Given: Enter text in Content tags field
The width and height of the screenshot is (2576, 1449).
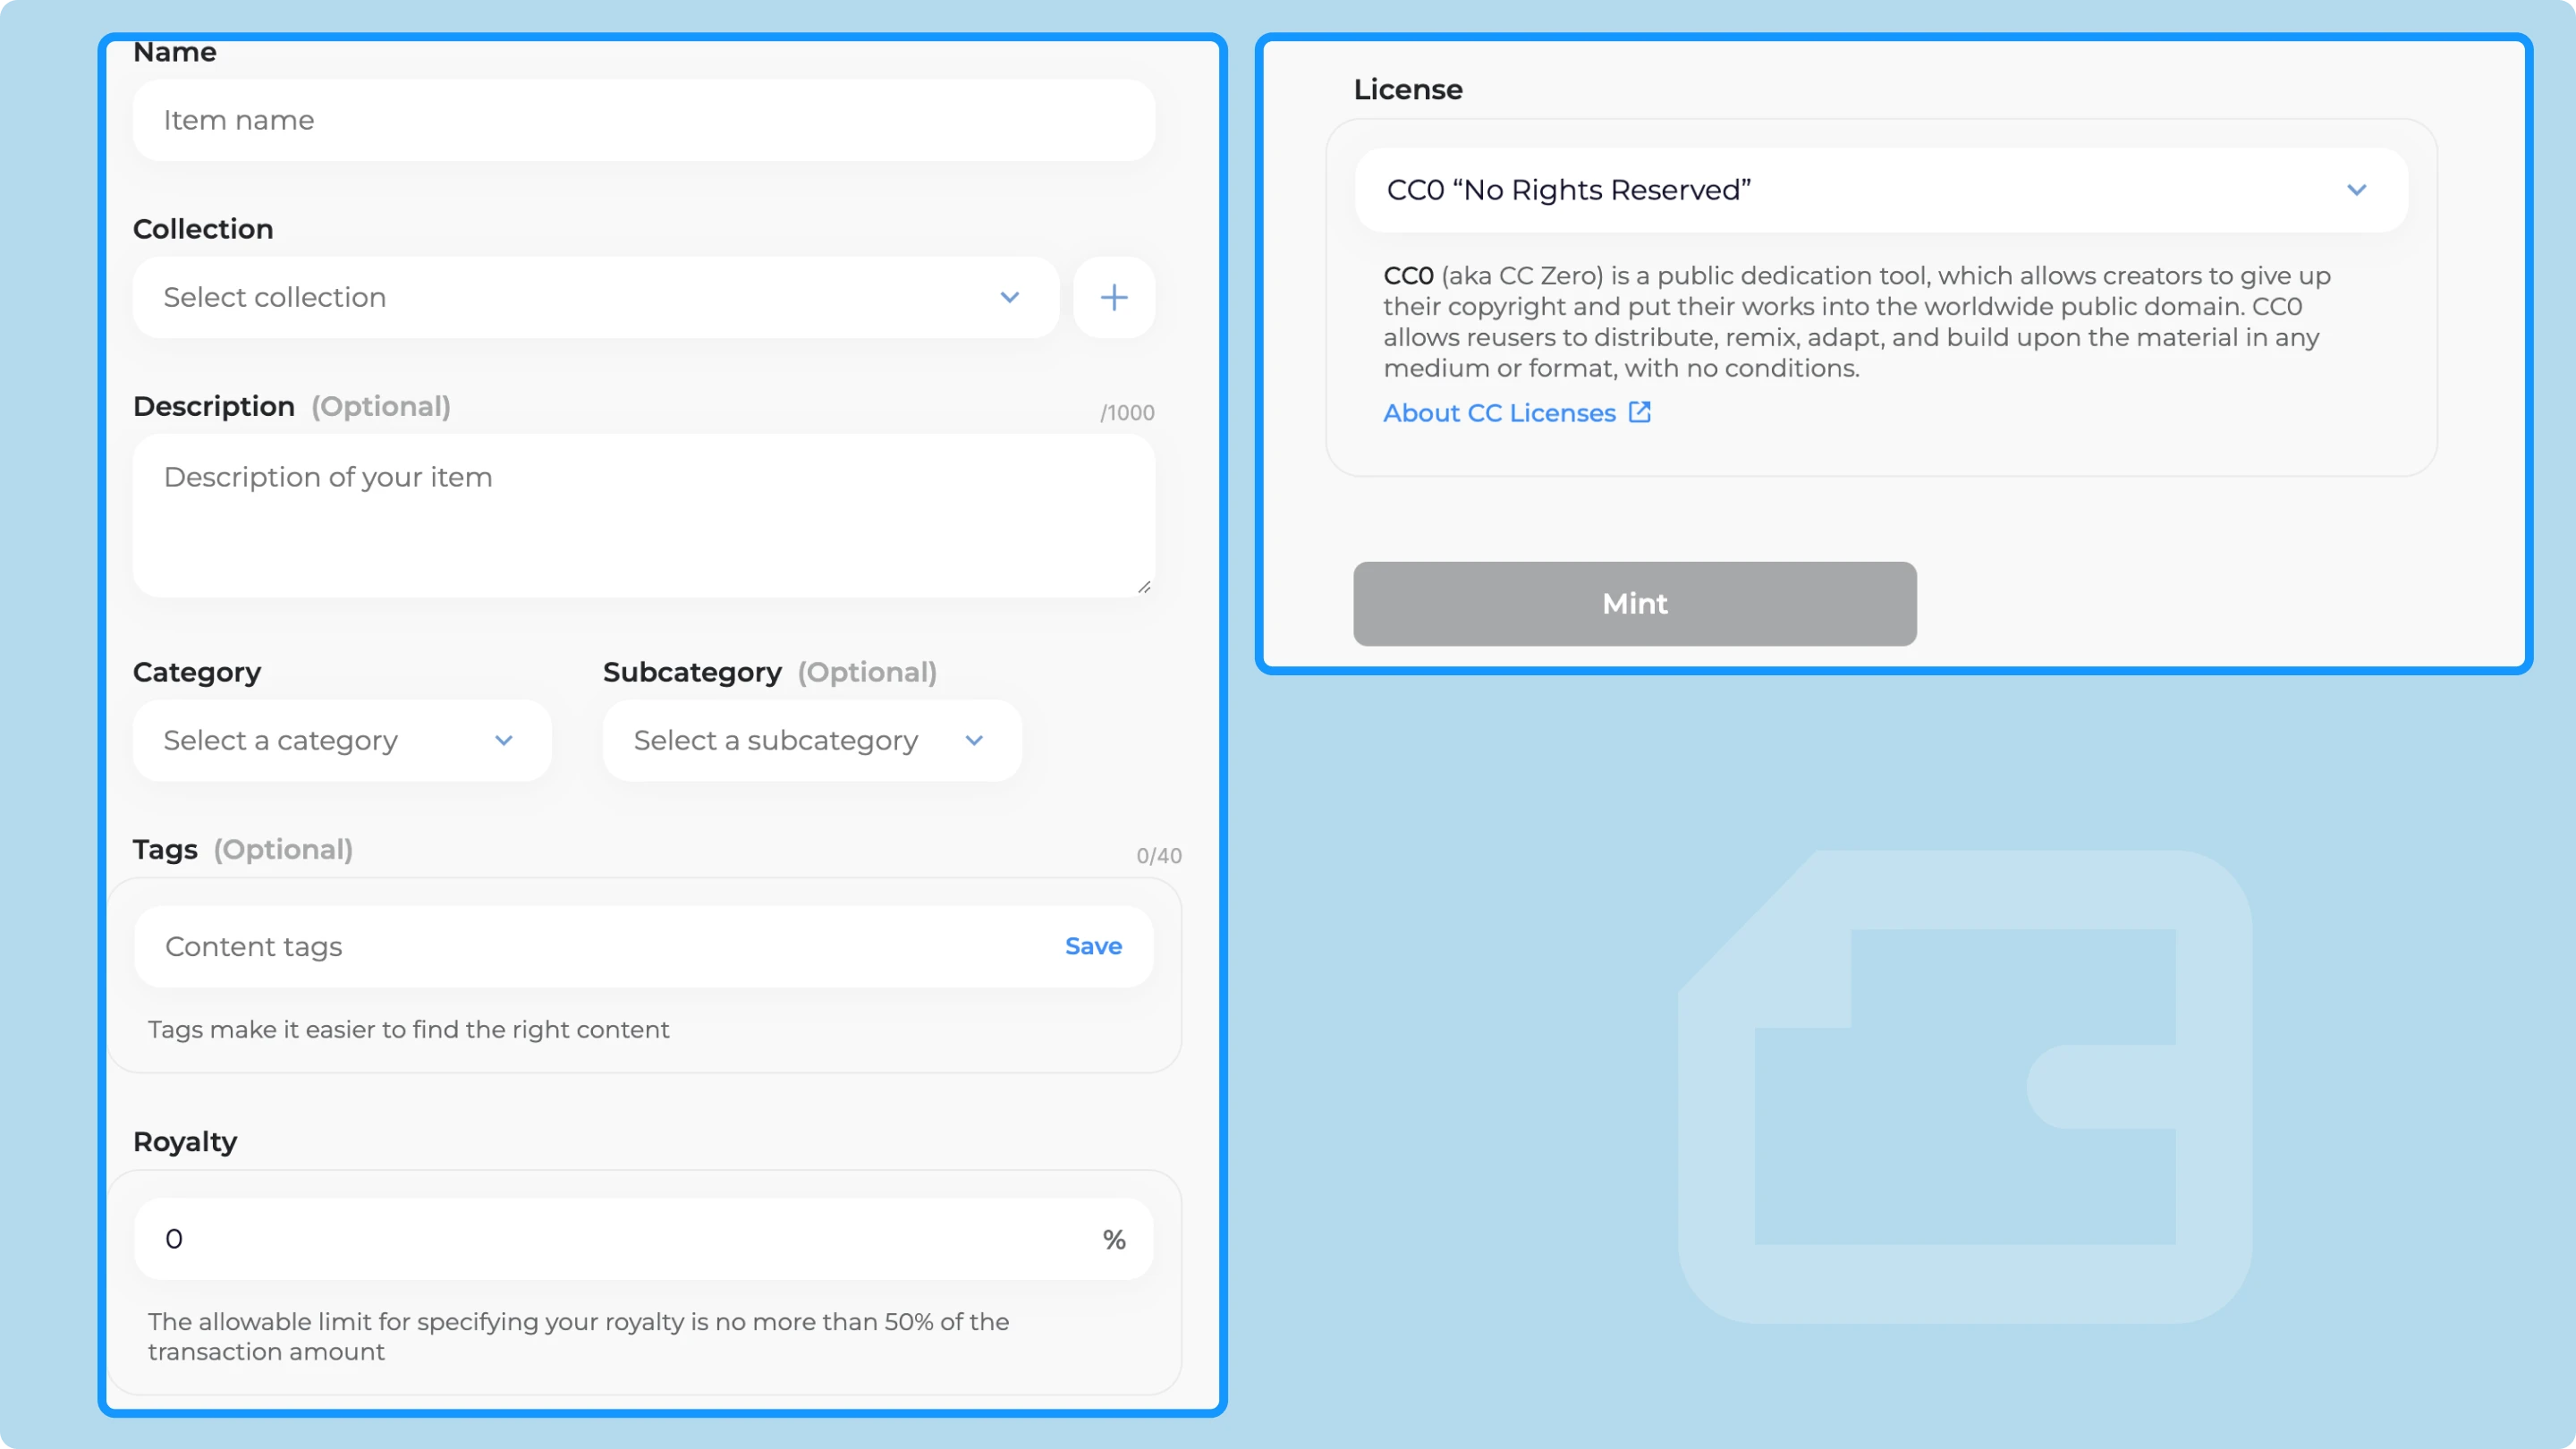Looking at the screenshot, I should tap(598, 945).
